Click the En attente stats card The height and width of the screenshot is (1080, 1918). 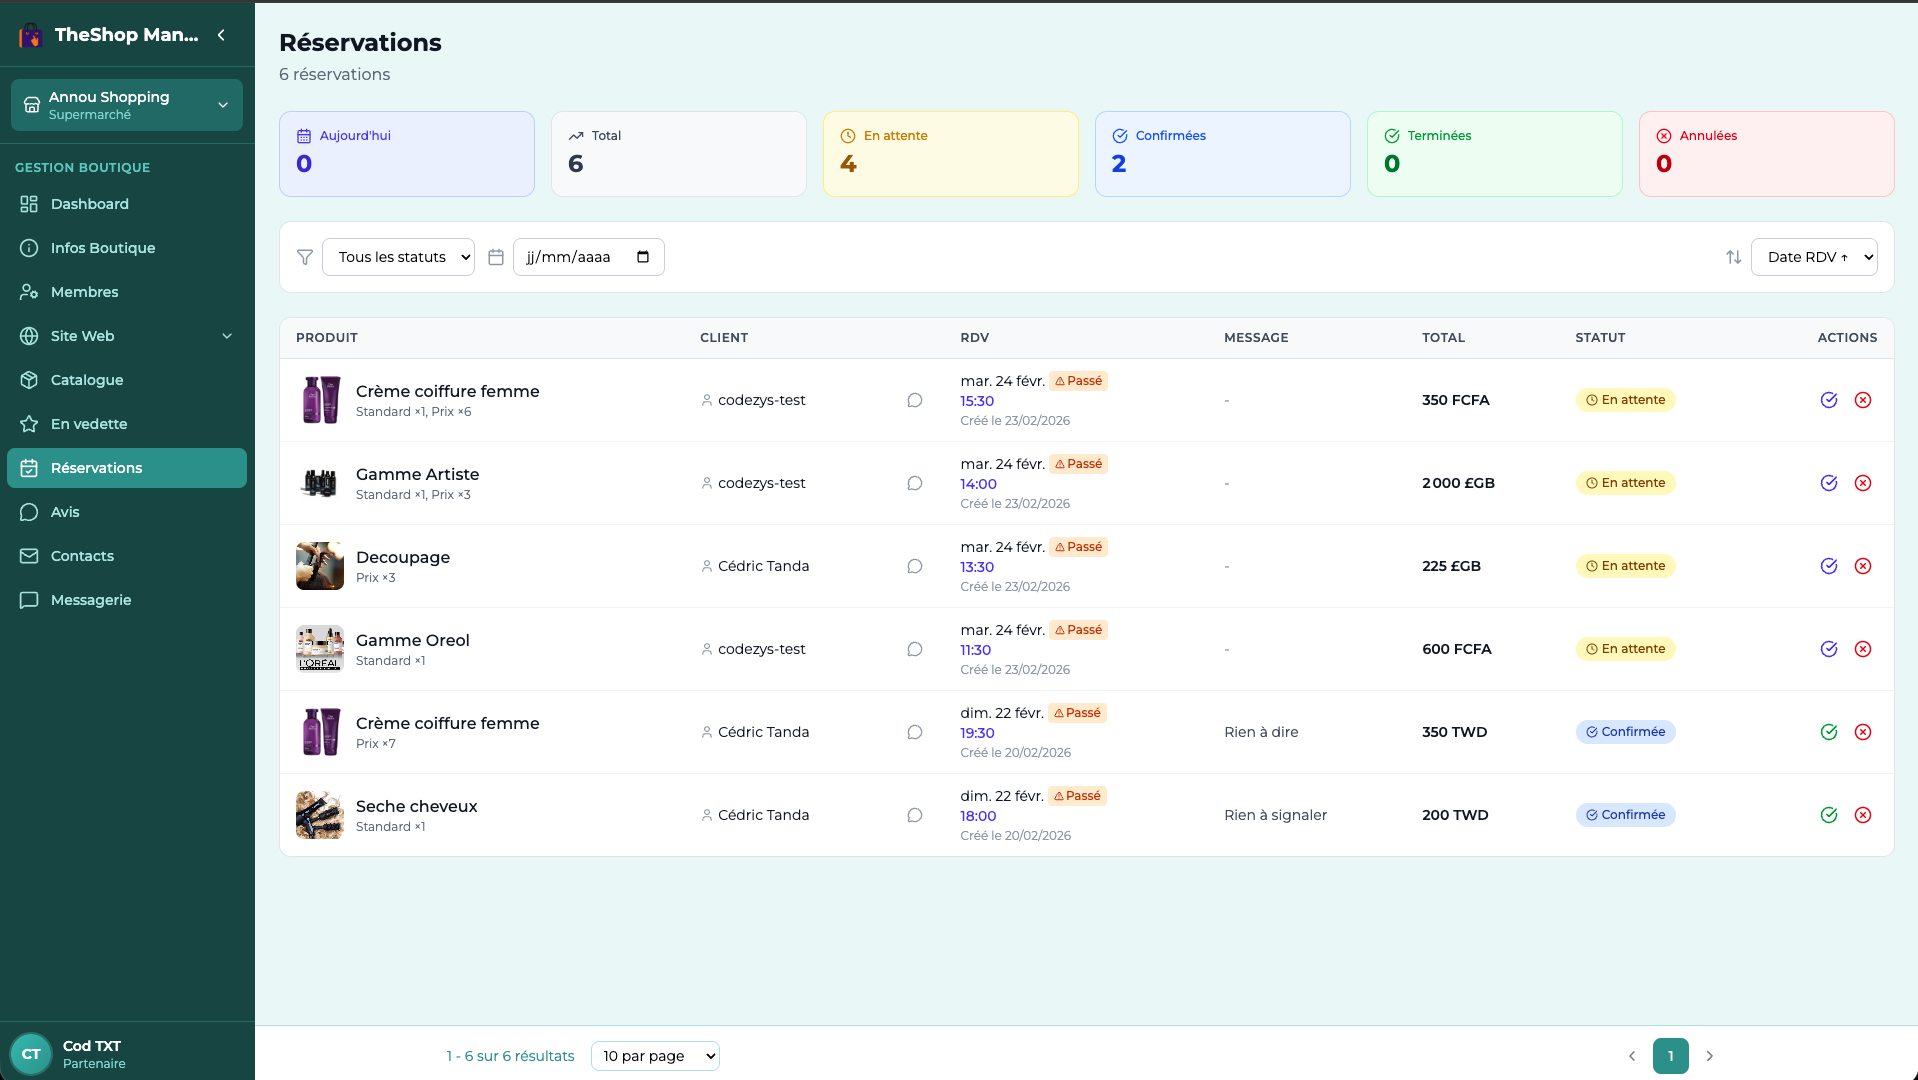(x=950, y=153)
